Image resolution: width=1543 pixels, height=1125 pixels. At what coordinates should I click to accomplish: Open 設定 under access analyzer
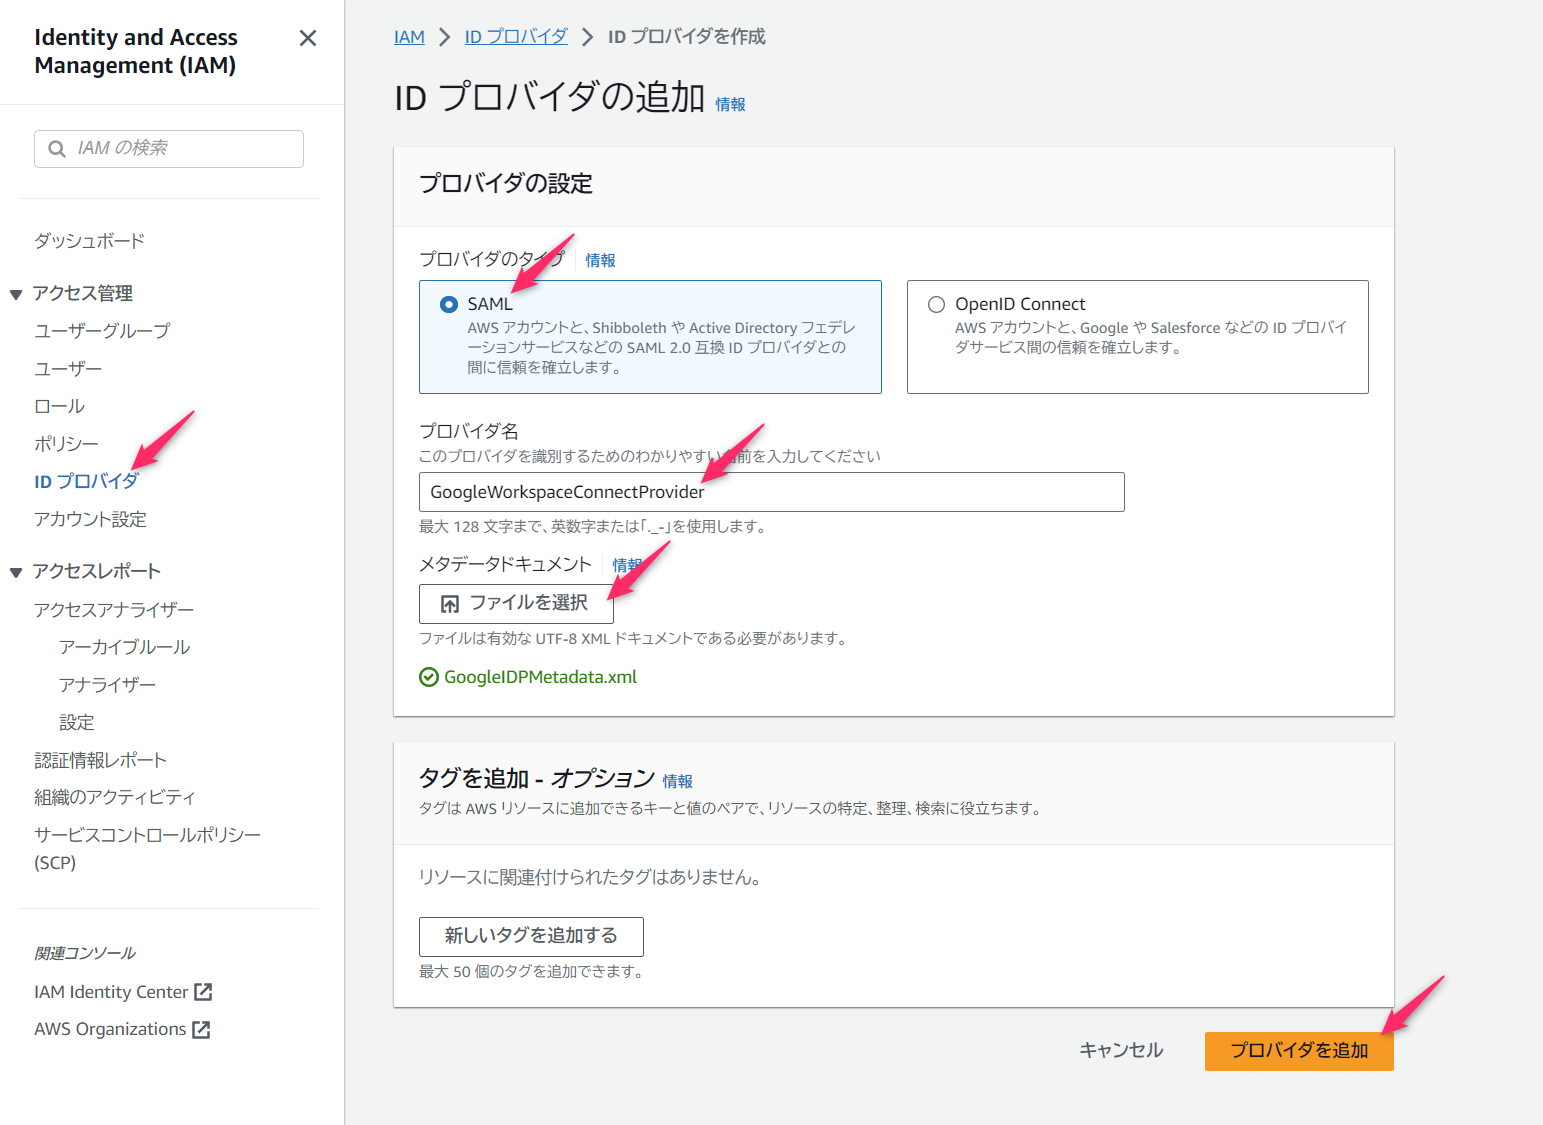pos(76,723)
